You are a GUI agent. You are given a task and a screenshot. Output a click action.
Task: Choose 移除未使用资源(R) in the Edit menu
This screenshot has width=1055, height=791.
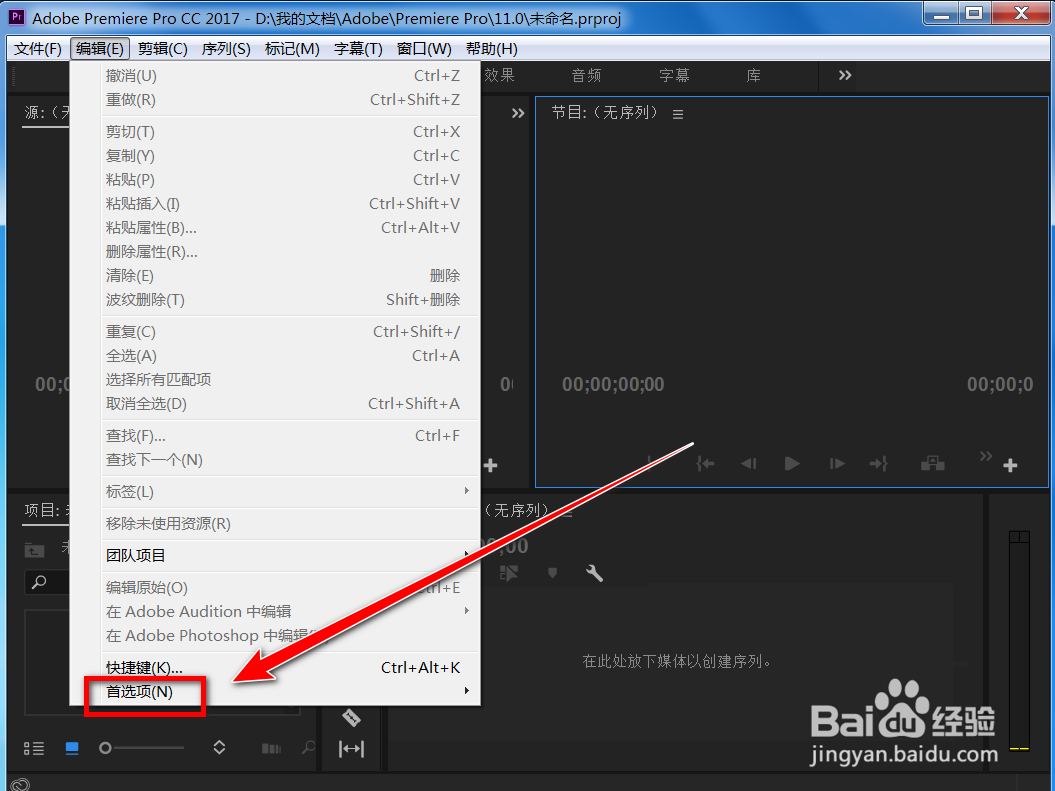tap(289, 523)
